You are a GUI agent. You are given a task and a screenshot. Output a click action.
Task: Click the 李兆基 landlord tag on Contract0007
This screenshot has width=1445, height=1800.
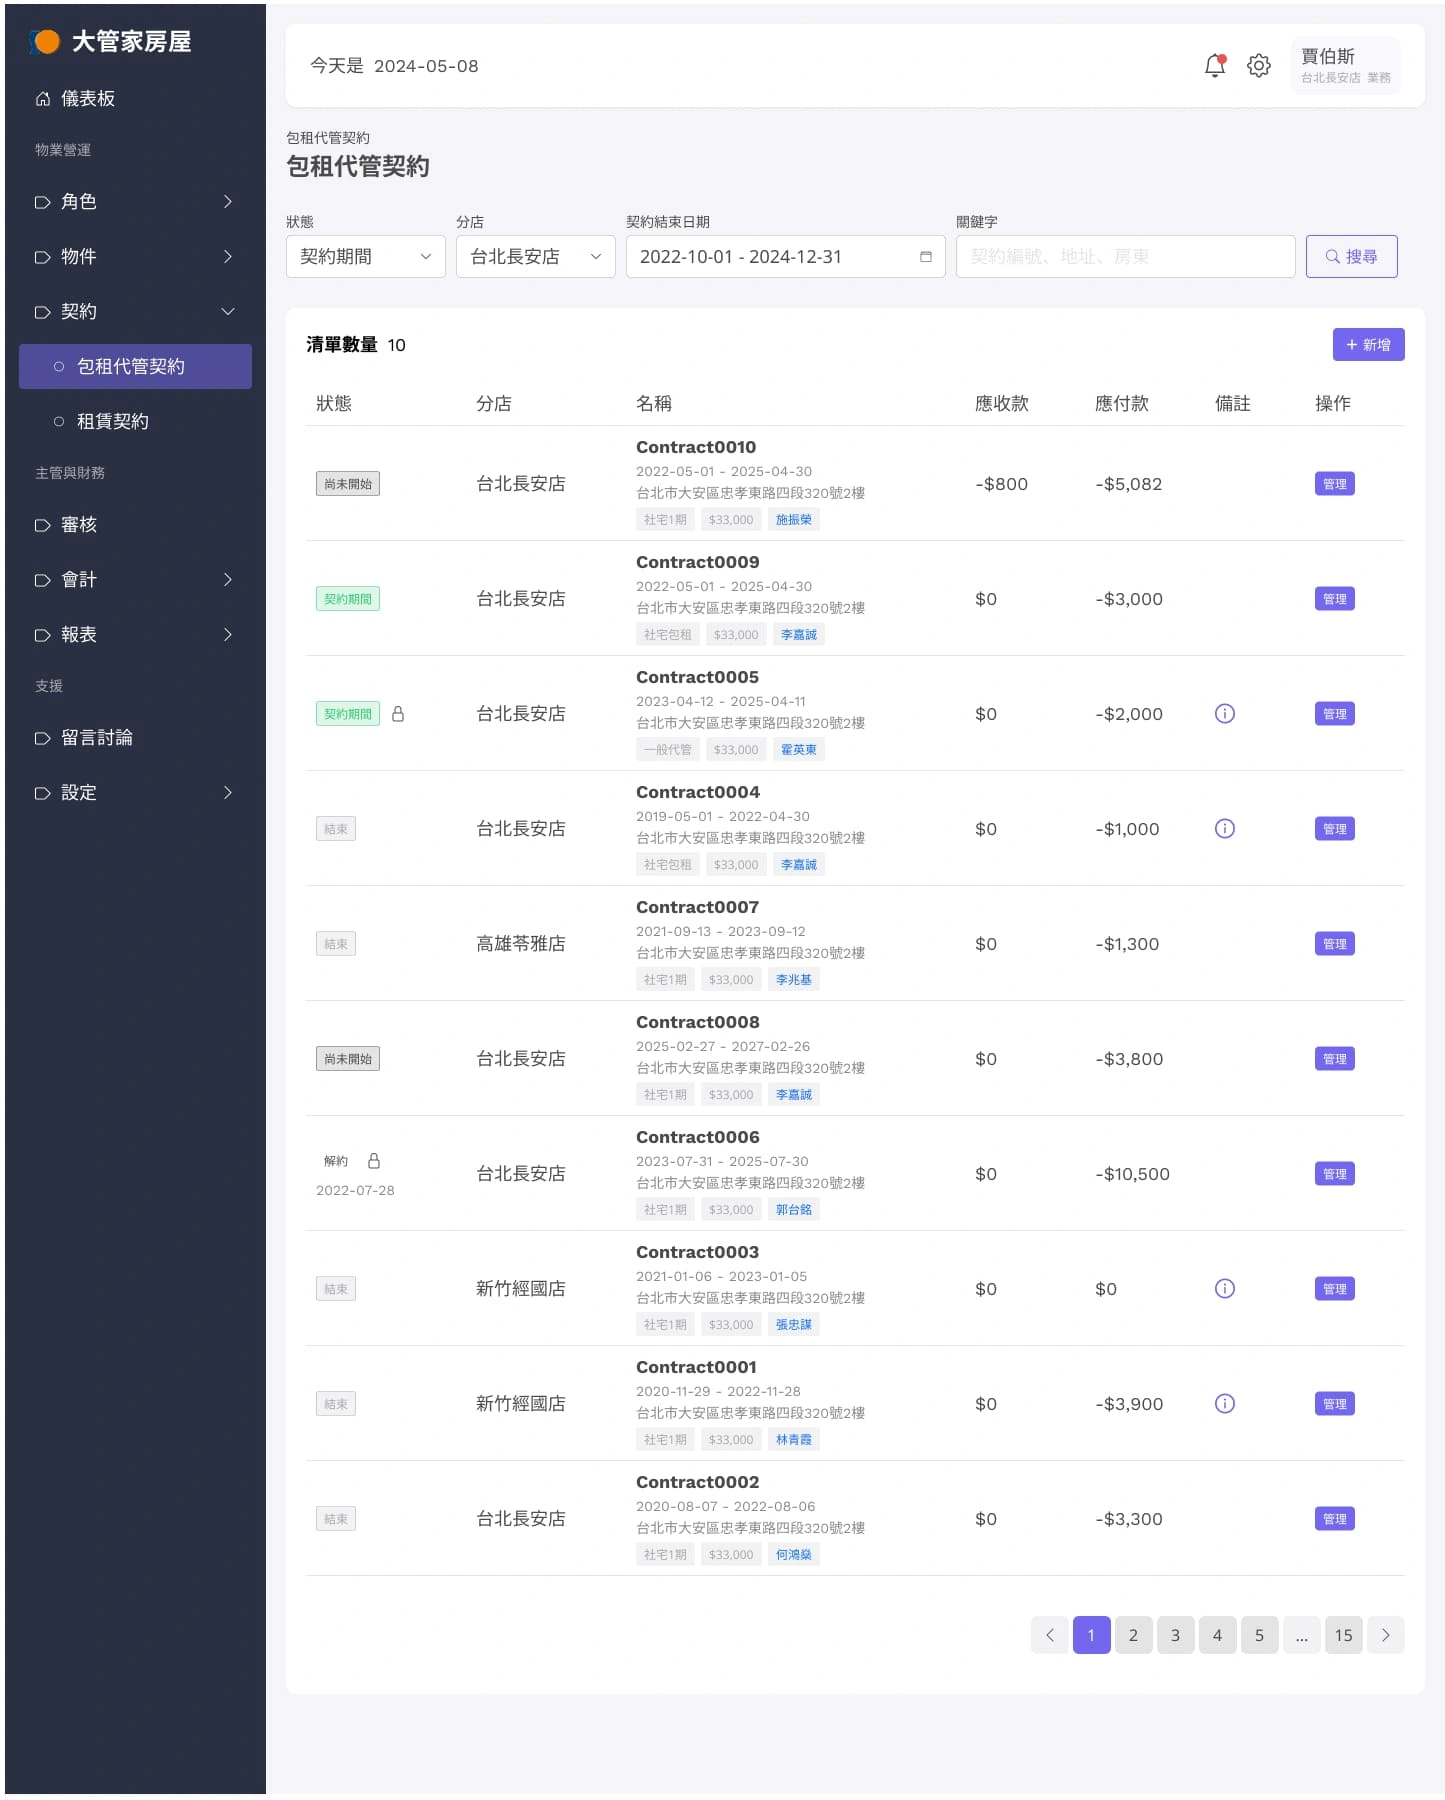click(x=793, y=980)
